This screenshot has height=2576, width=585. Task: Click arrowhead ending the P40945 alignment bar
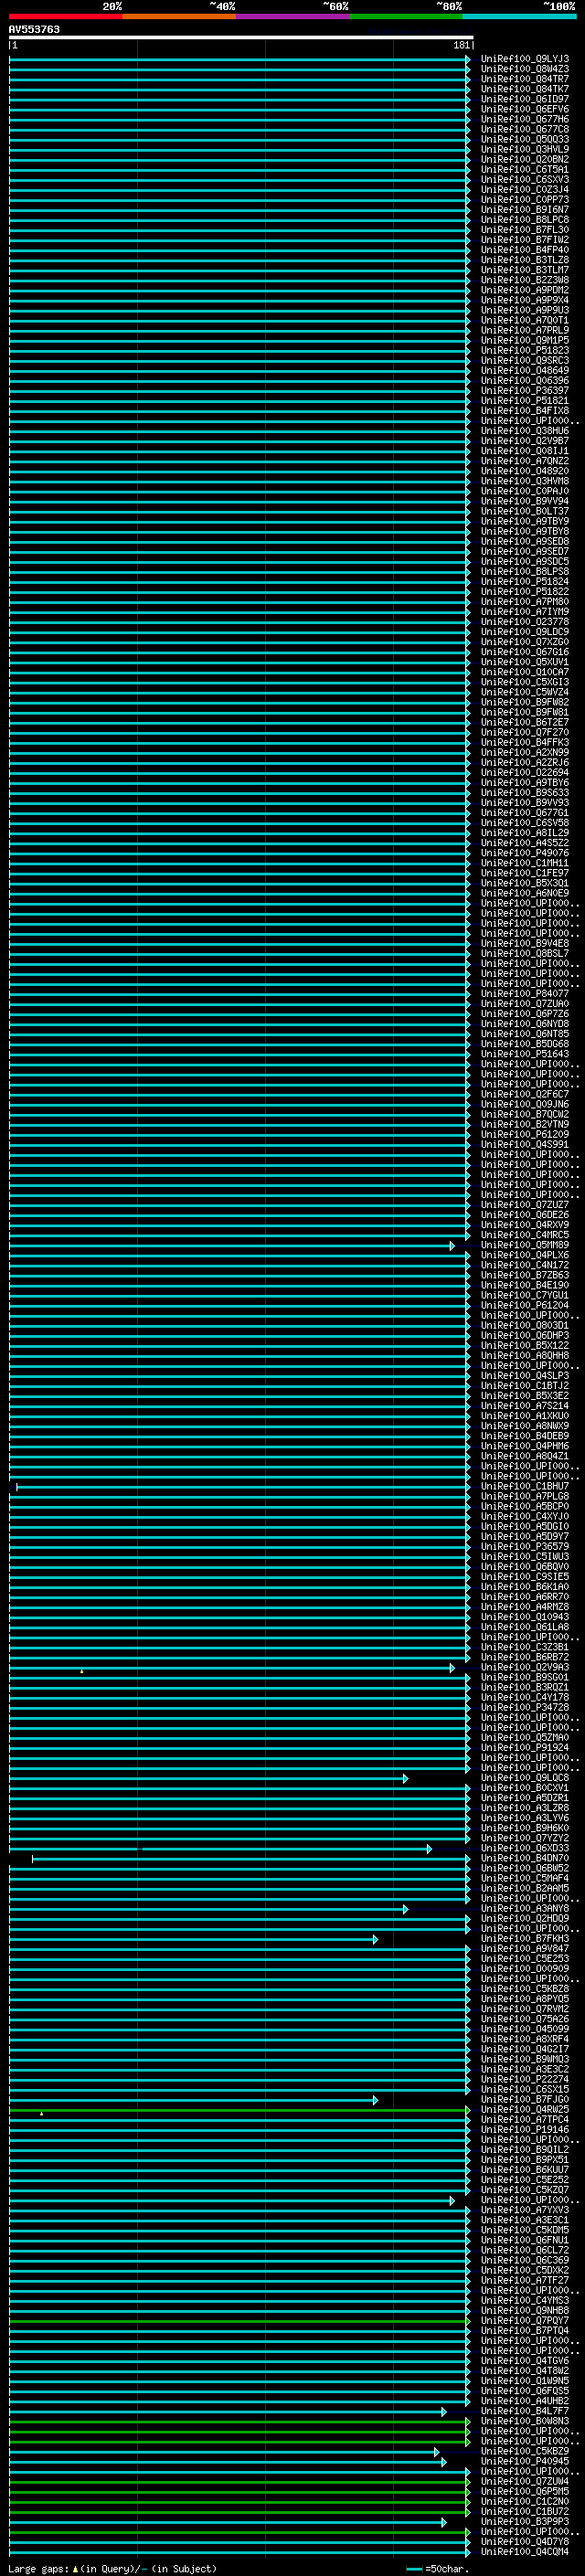pos(443,2462)
